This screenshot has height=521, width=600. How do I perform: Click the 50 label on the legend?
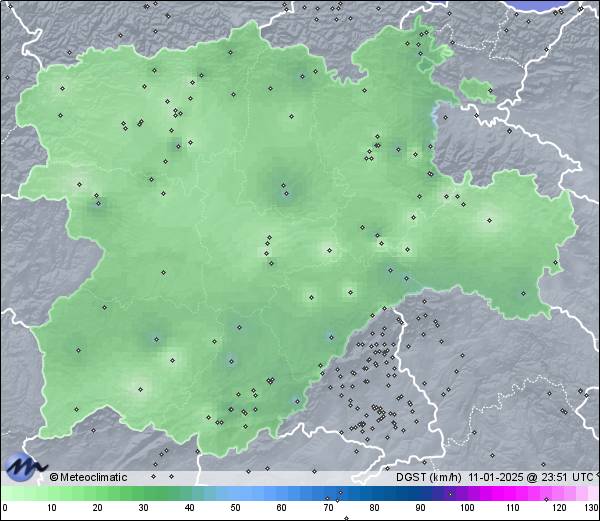click(235, 508)
